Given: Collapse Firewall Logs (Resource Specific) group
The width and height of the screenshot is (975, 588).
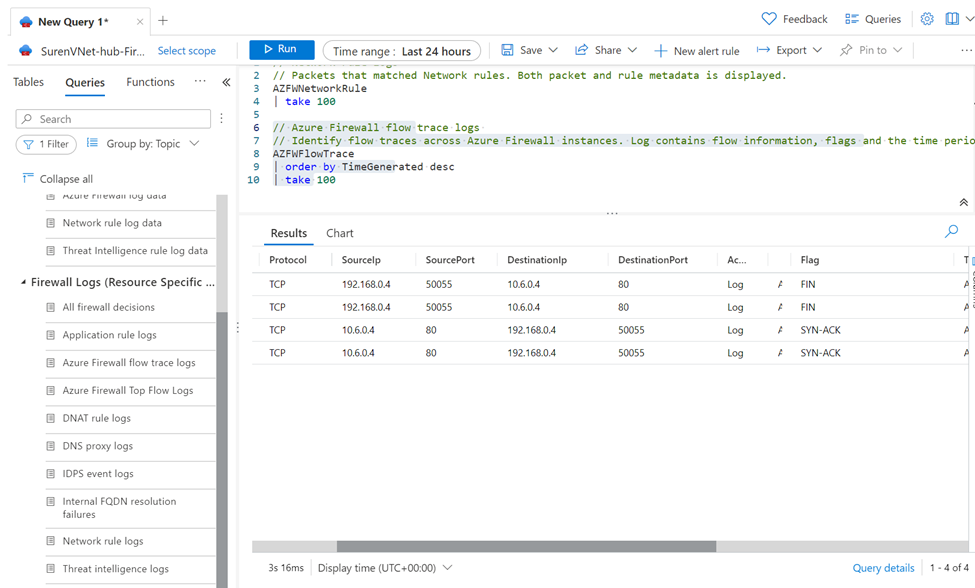Looking at the screenshot, I should (x=23, y=282).
